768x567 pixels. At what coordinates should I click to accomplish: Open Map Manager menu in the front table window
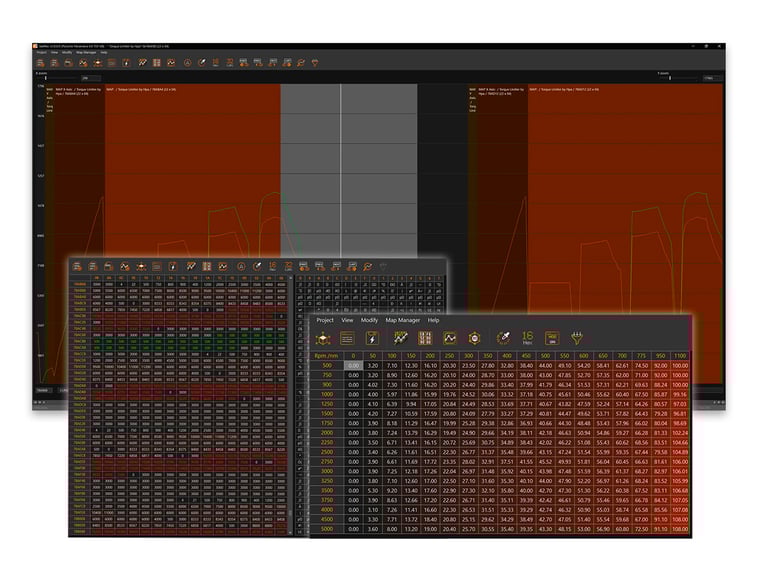[x=403, y=320]
